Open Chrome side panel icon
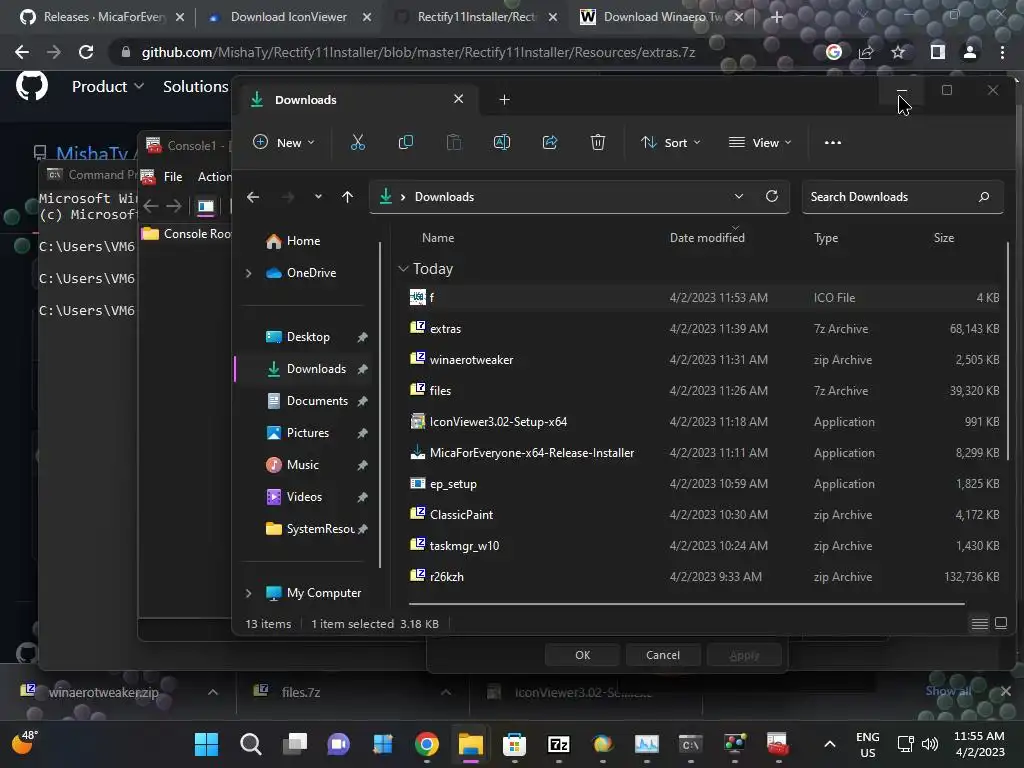Screen dimensions: 1024x768 937,52
